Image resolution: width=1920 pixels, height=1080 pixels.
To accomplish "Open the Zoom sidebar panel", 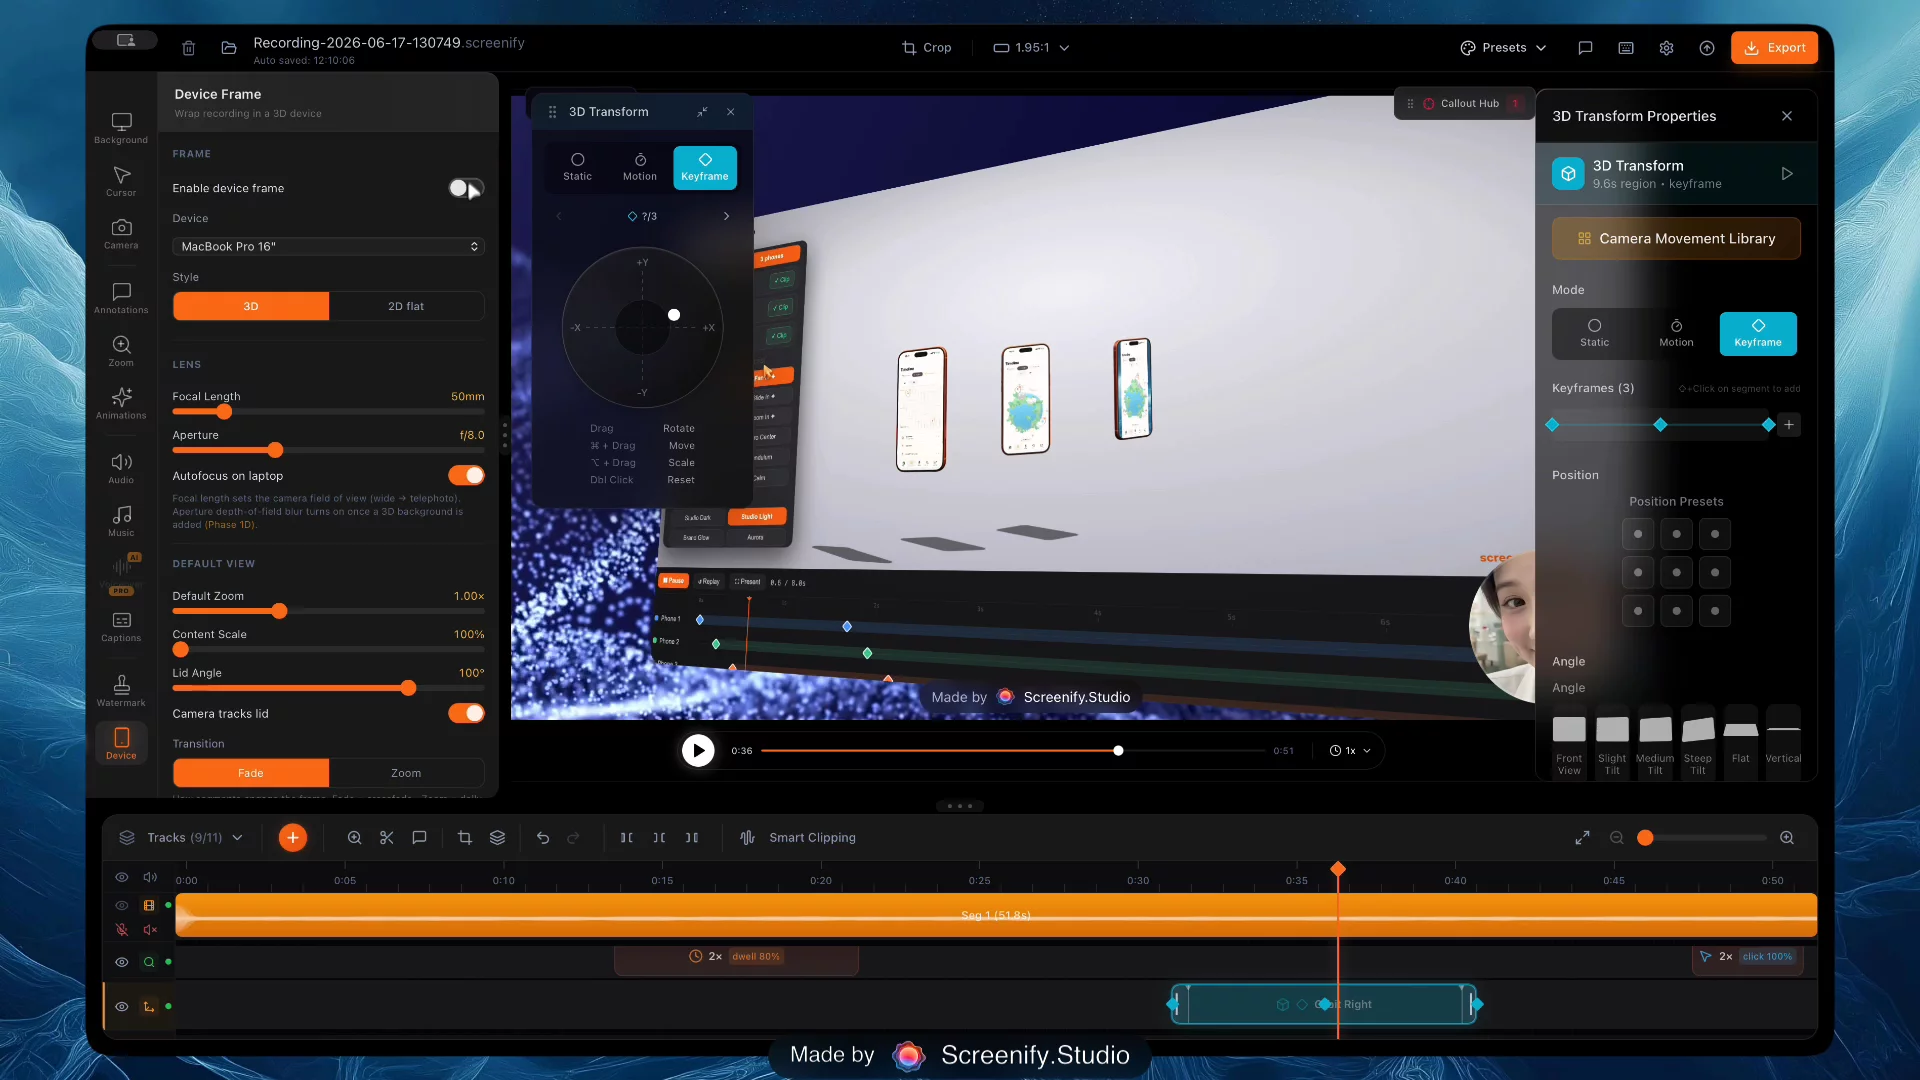I will [x=121, y=351].
